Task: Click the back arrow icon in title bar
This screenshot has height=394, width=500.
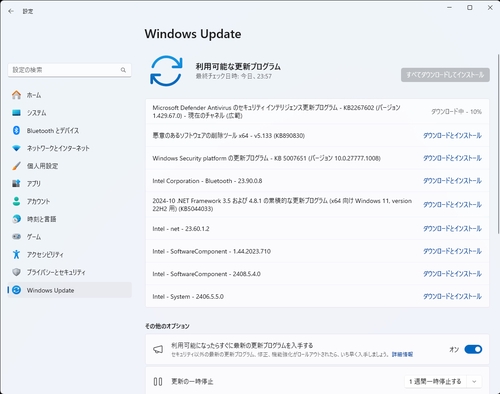Action: (x=11, y=11)
